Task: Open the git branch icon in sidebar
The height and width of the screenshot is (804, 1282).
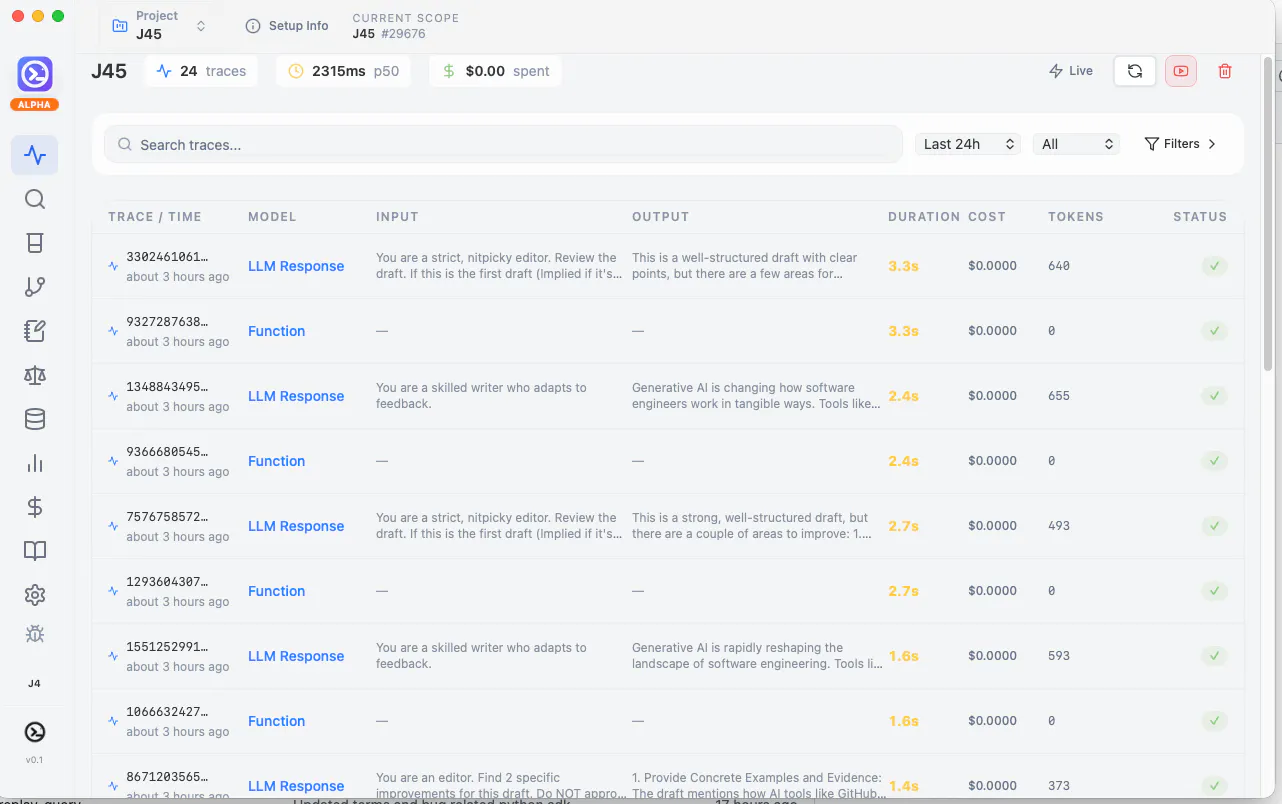Action: pyautogui.click(x=35, y=287)
